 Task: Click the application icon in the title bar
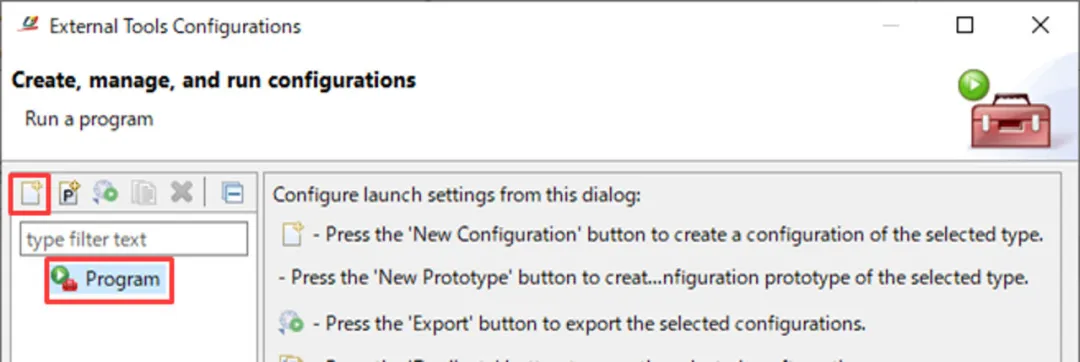coord(28,25)
